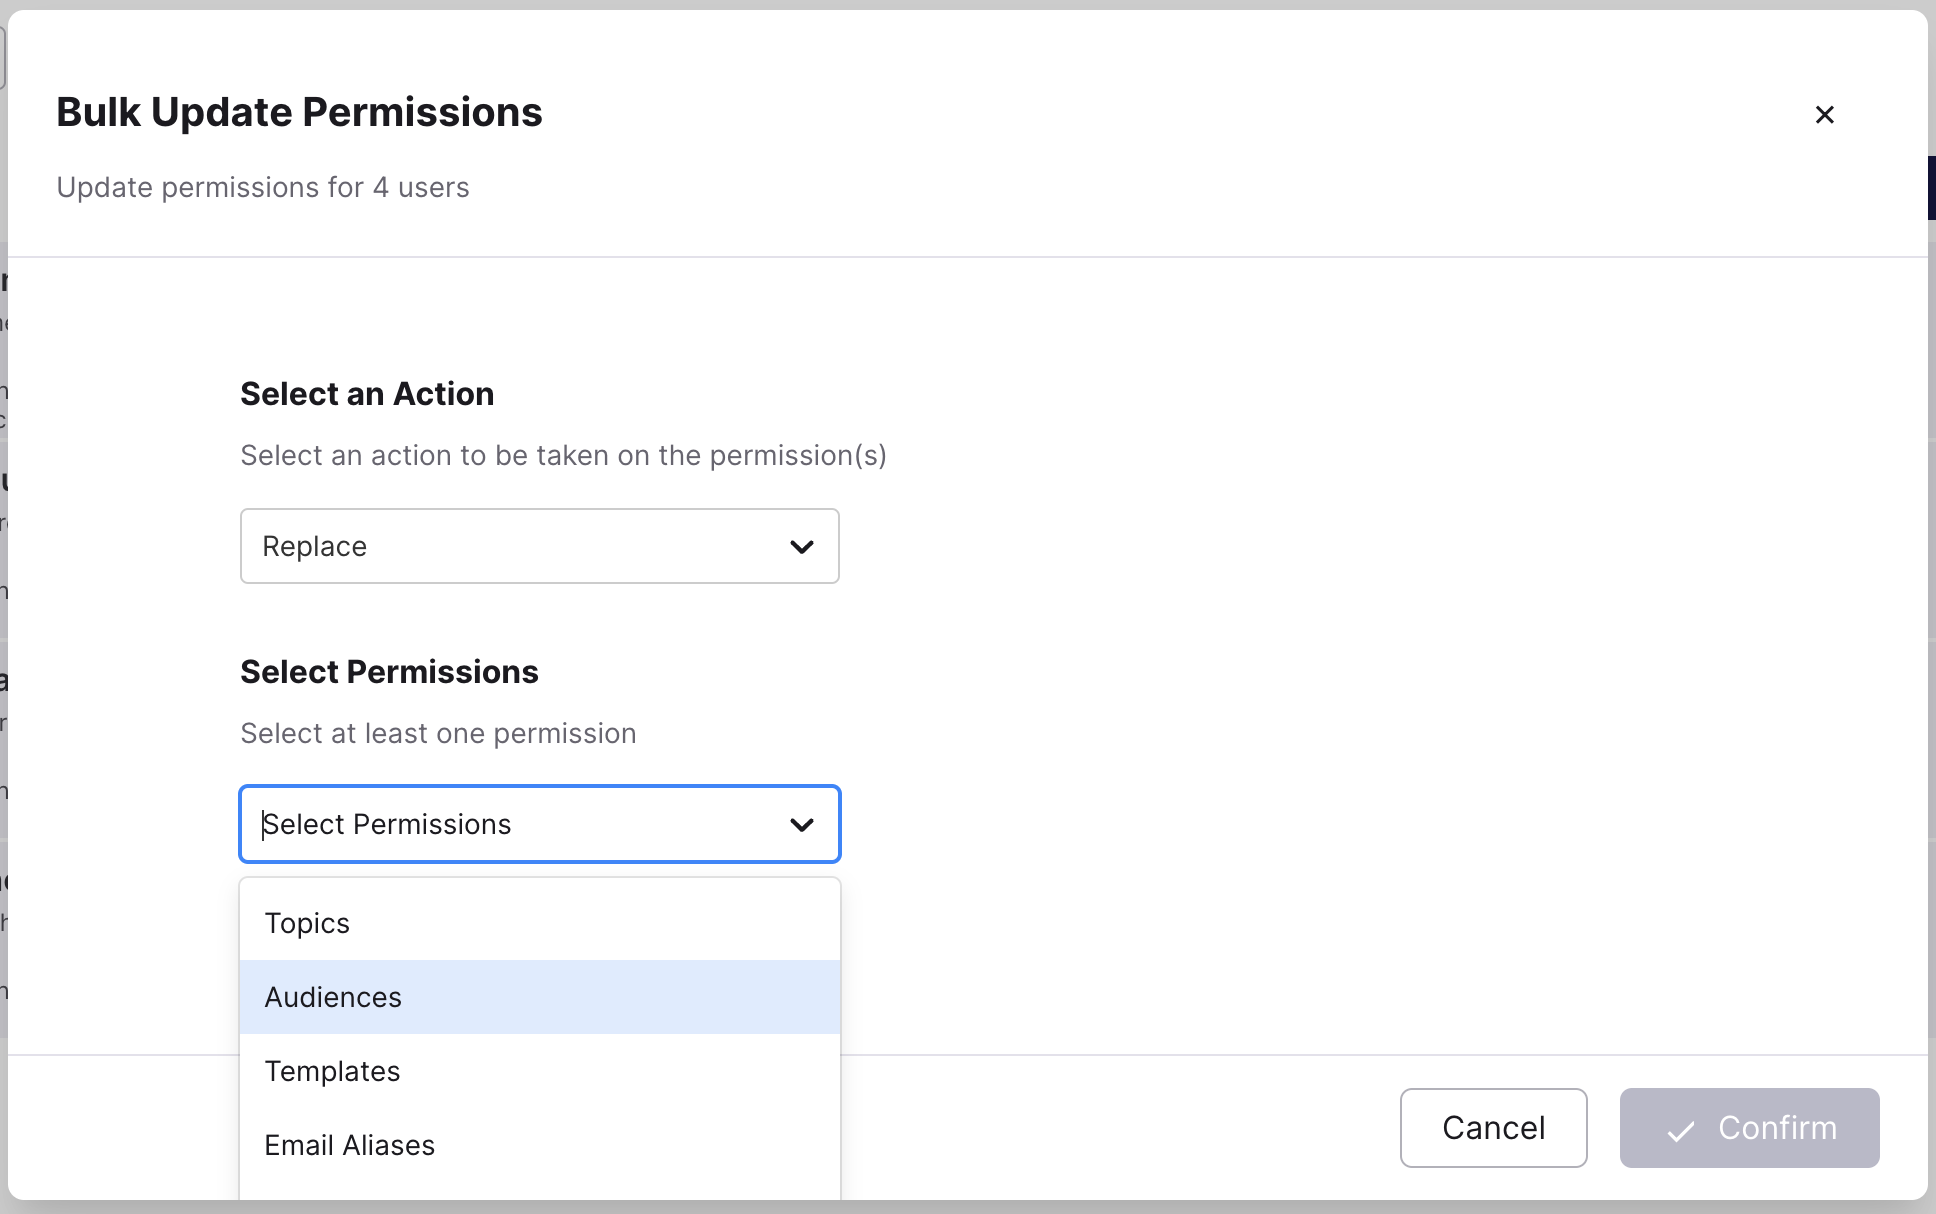Viewport: 1936px width, 1214px height.
Task: Click the 'Update permissions for 4 users' text
Action: (x=263, y=187)
